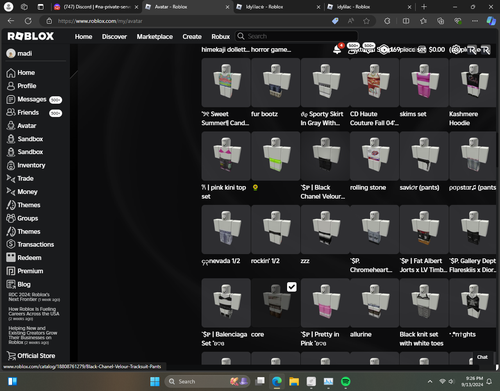The image size is (500, 391).
Task: Click the site info lock icon
Action: 49,21
